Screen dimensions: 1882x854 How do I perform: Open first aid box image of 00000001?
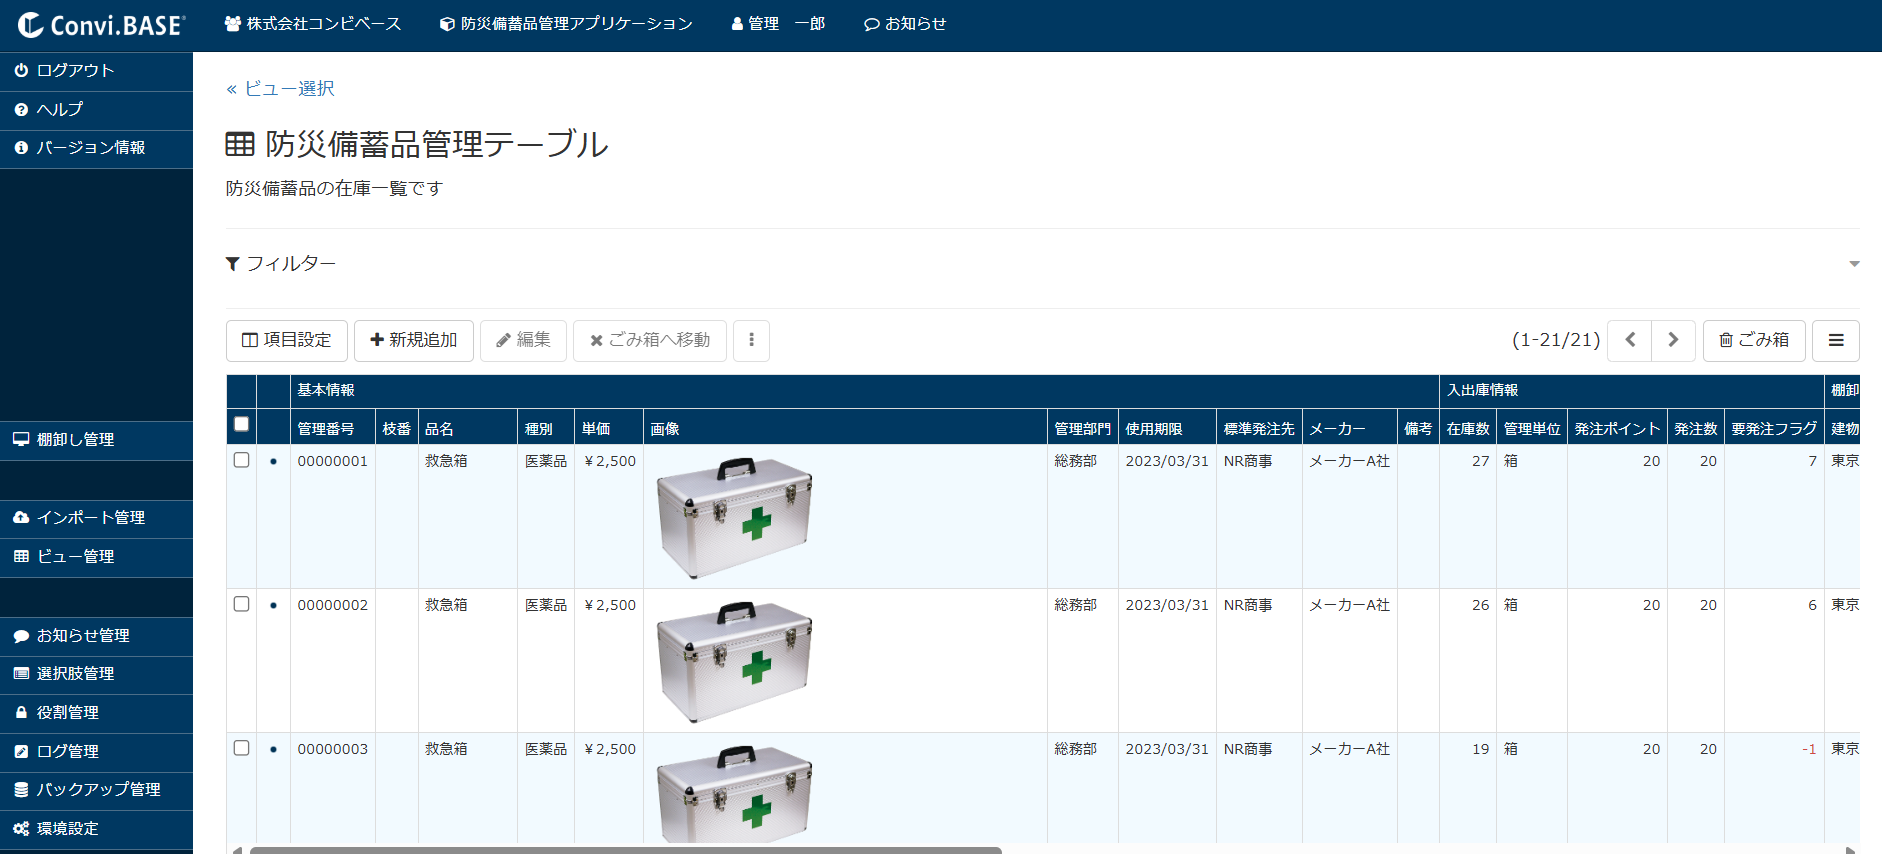(734, 517)
